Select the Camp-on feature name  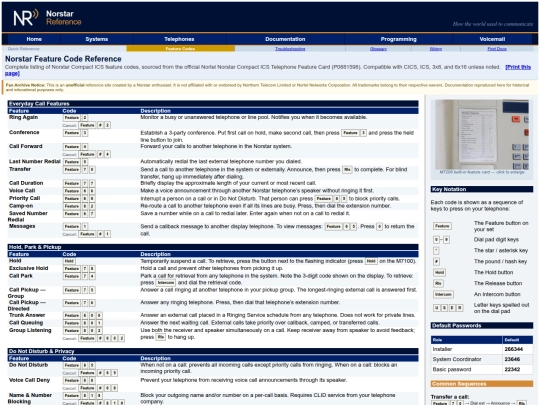(21, 206)
